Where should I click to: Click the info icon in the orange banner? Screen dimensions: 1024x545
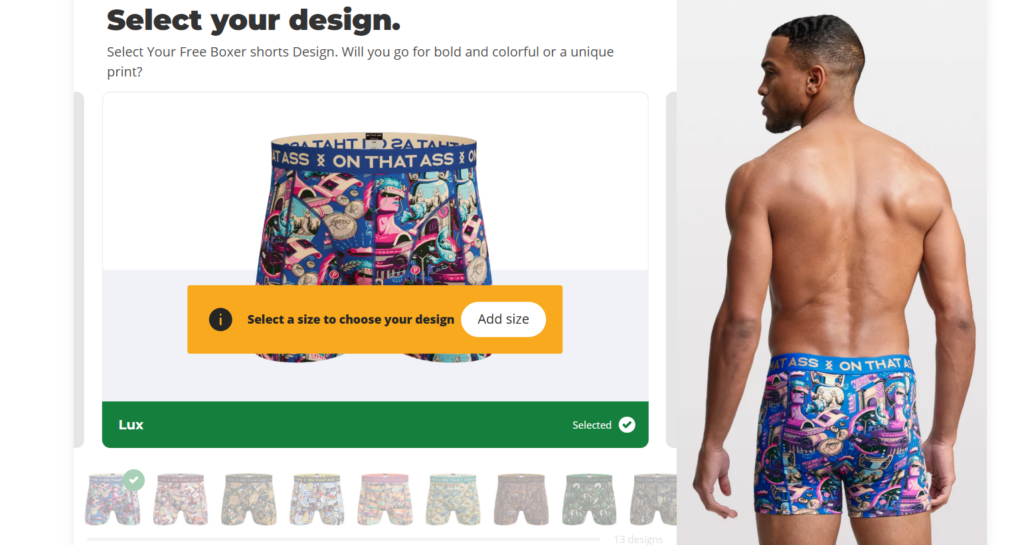[221, 320]
